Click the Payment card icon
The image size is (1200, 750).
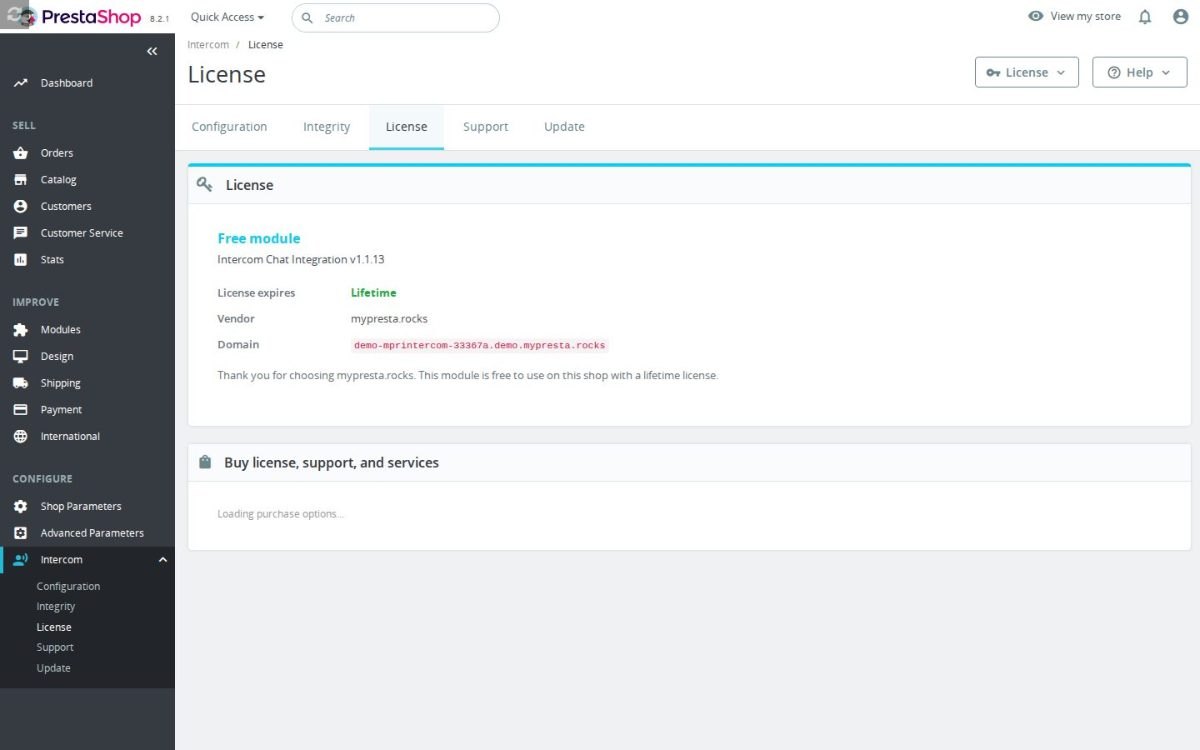coord(20,410)
